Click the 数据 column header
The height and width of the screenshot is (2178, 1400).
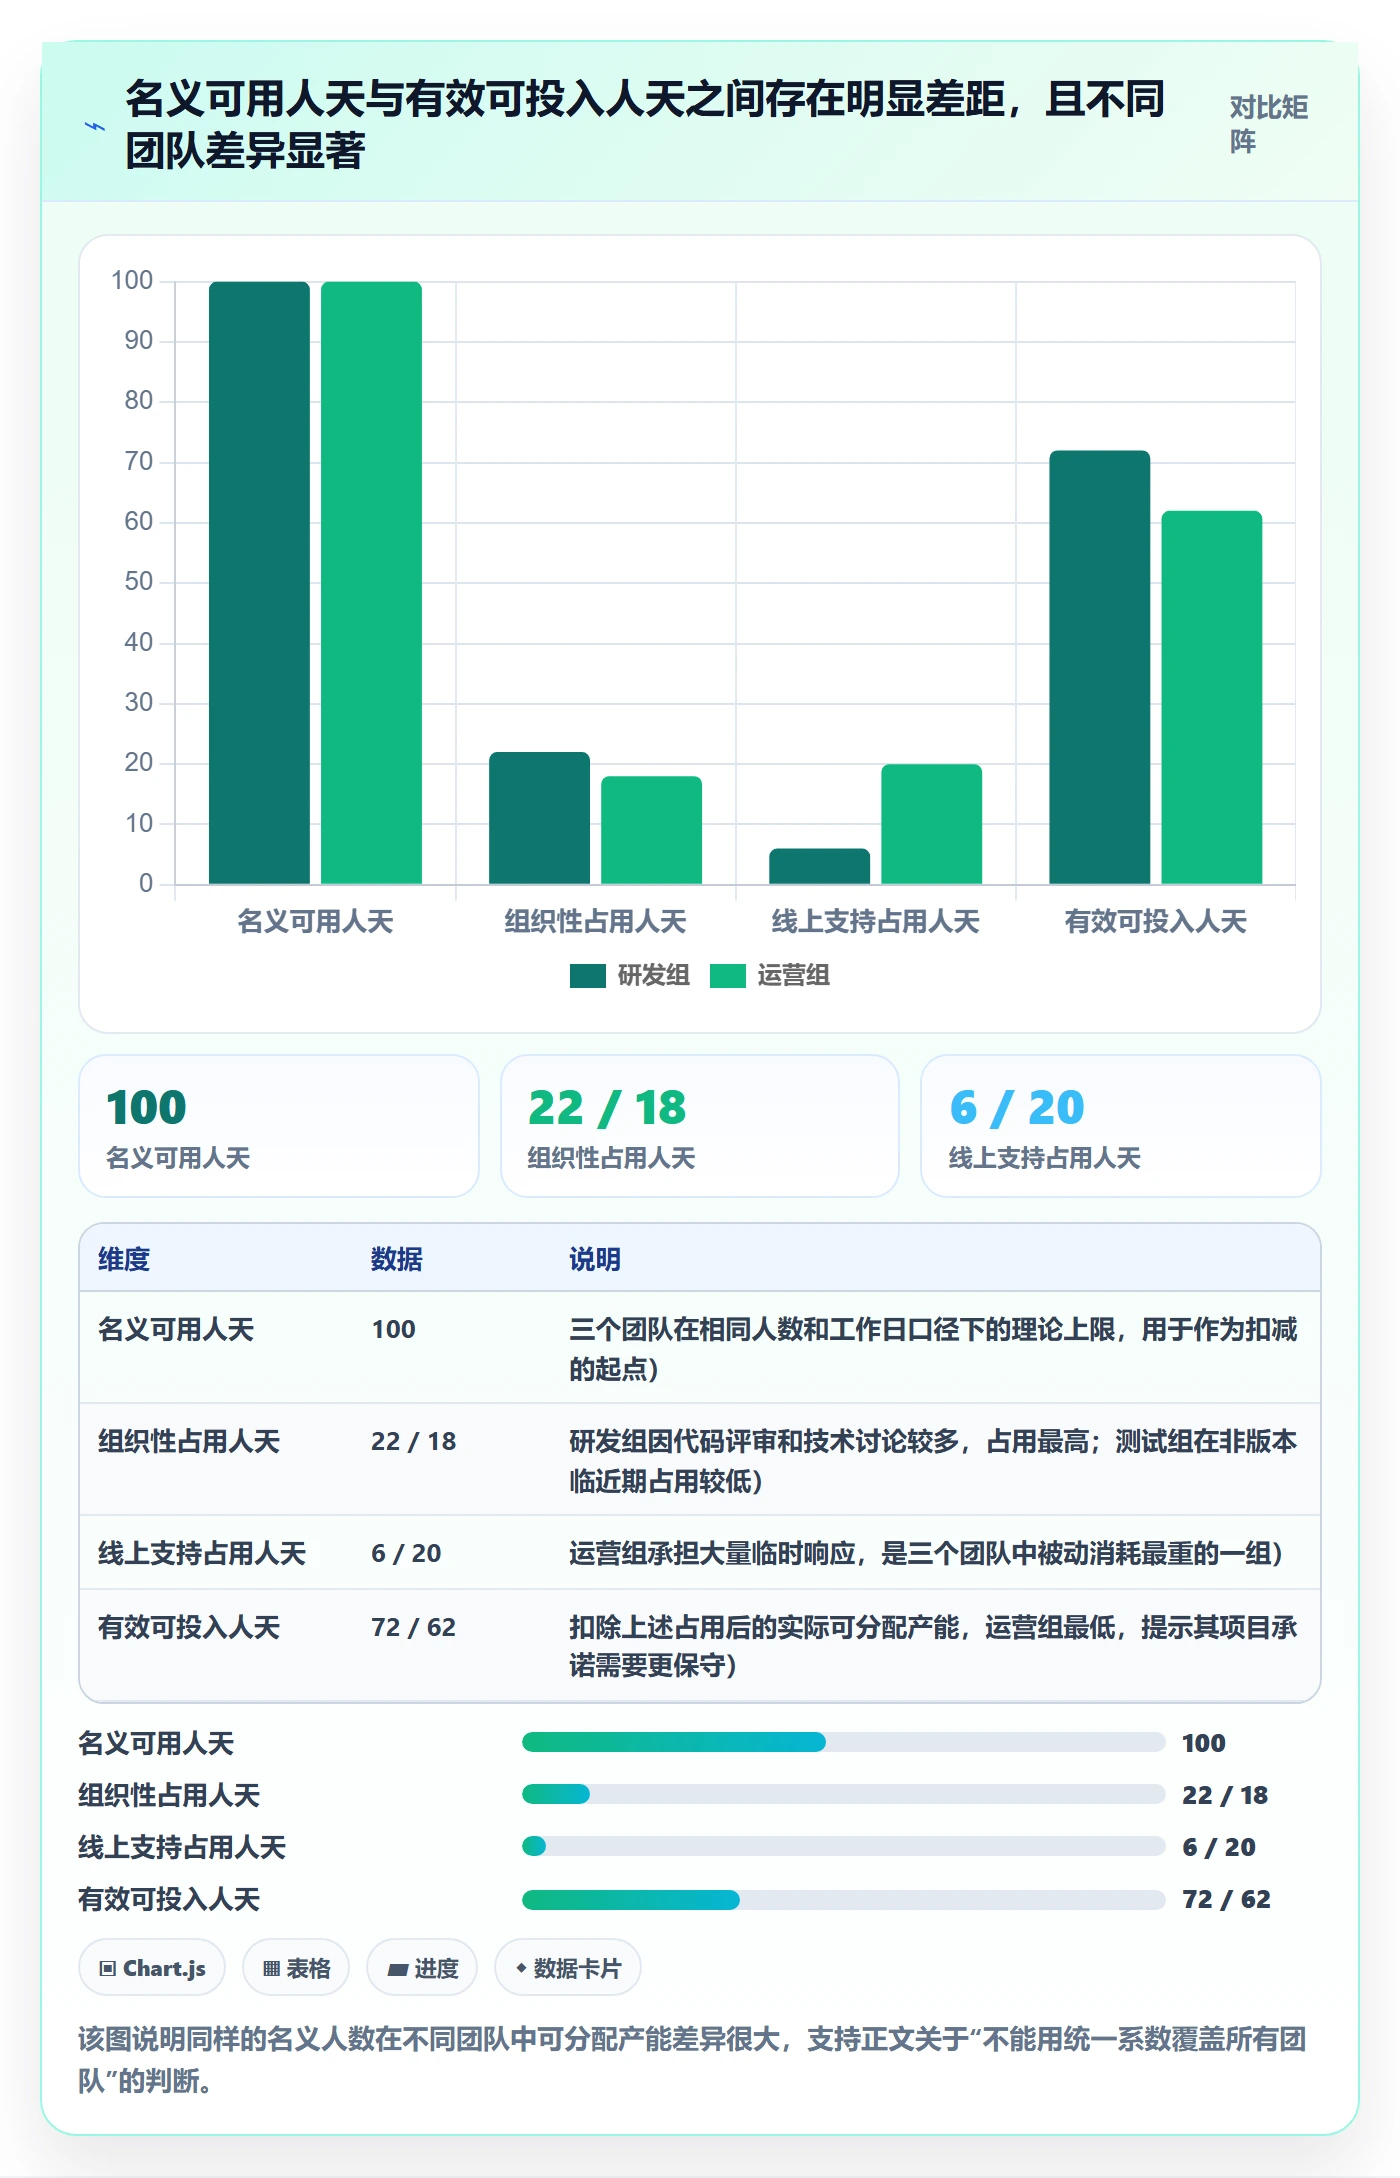click(397, 1259)
